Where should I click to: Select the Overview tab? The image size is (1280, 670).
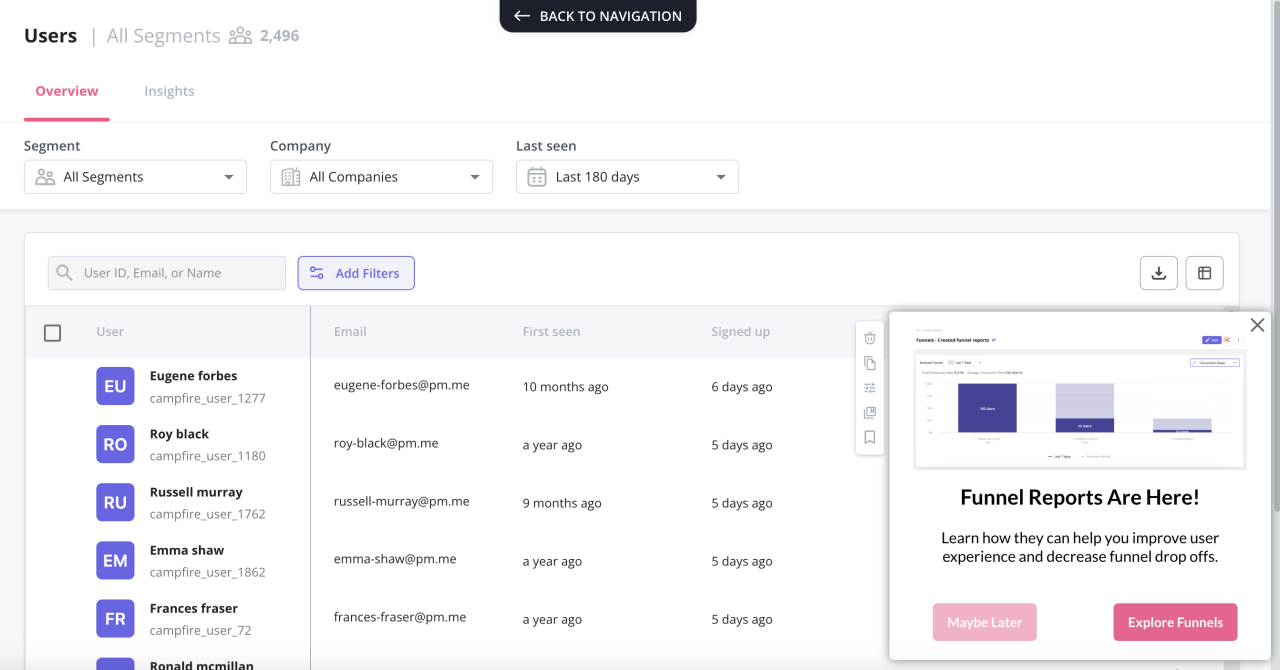pyautogui.click(x=66, y=91)
